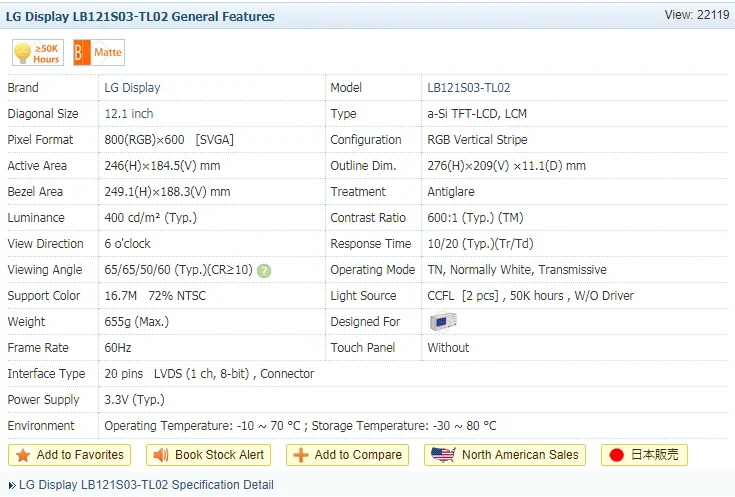This screenshot has height=497, width=735.
Task: Click the Matte surface badge
Action: pos(99,53)
